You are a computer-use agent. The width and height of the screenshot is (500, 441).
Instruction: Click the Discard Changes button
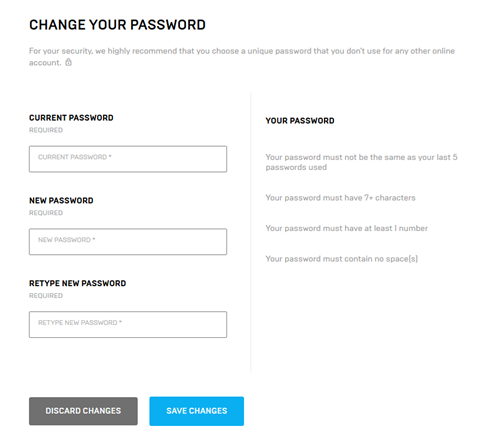coord(83,411)
